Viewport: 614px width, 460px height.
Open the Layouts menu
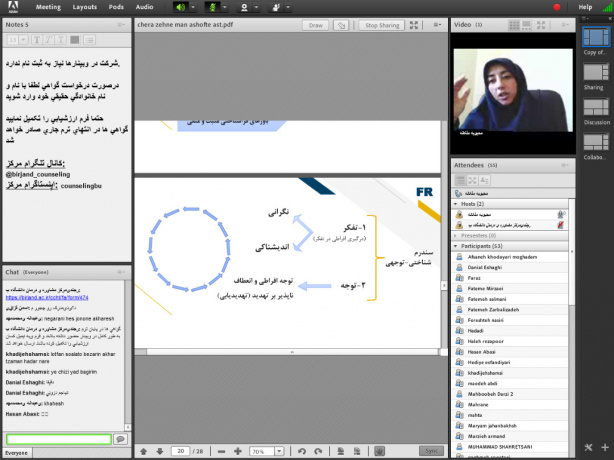coord(85,7)
